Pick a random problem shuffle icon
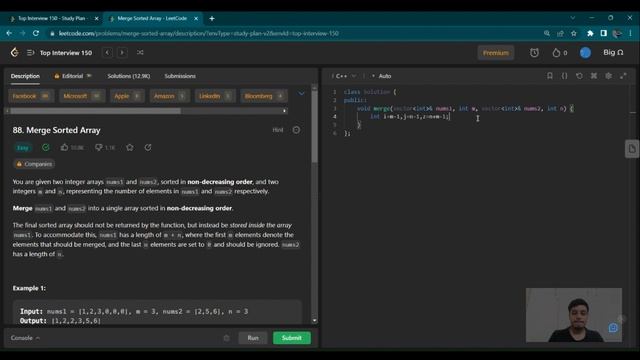Image resolution: width=640 pixels, height=360 pixels. [140, 53]
